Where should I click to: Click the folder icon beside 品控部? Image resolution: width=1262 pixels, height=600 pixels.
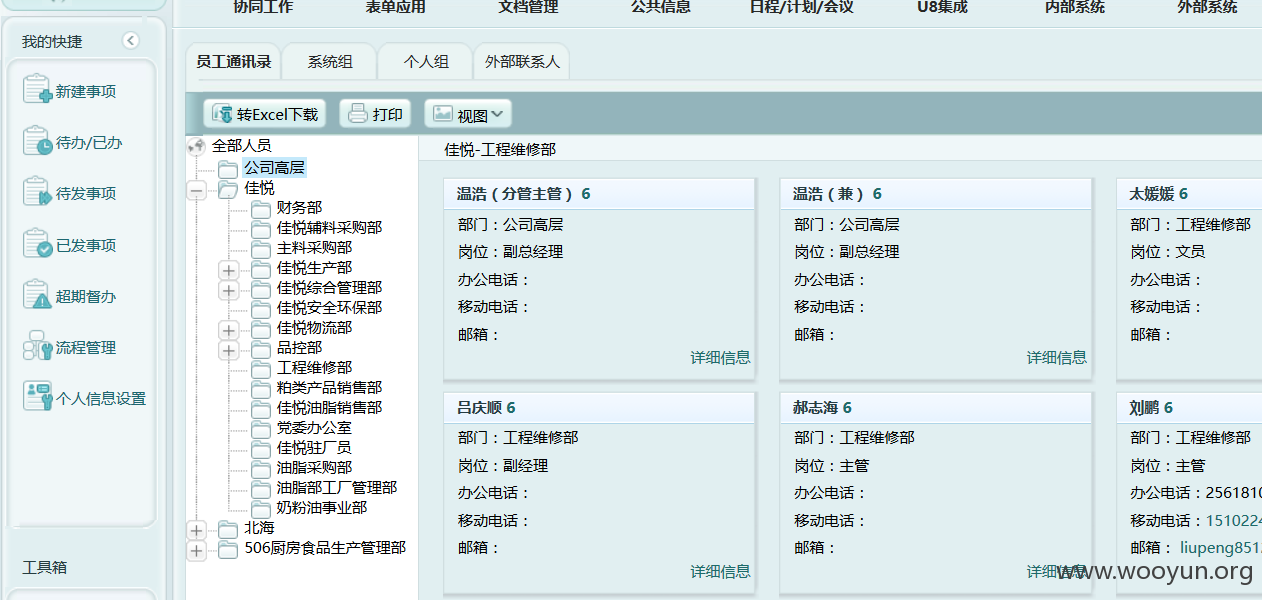click(261, 348)
